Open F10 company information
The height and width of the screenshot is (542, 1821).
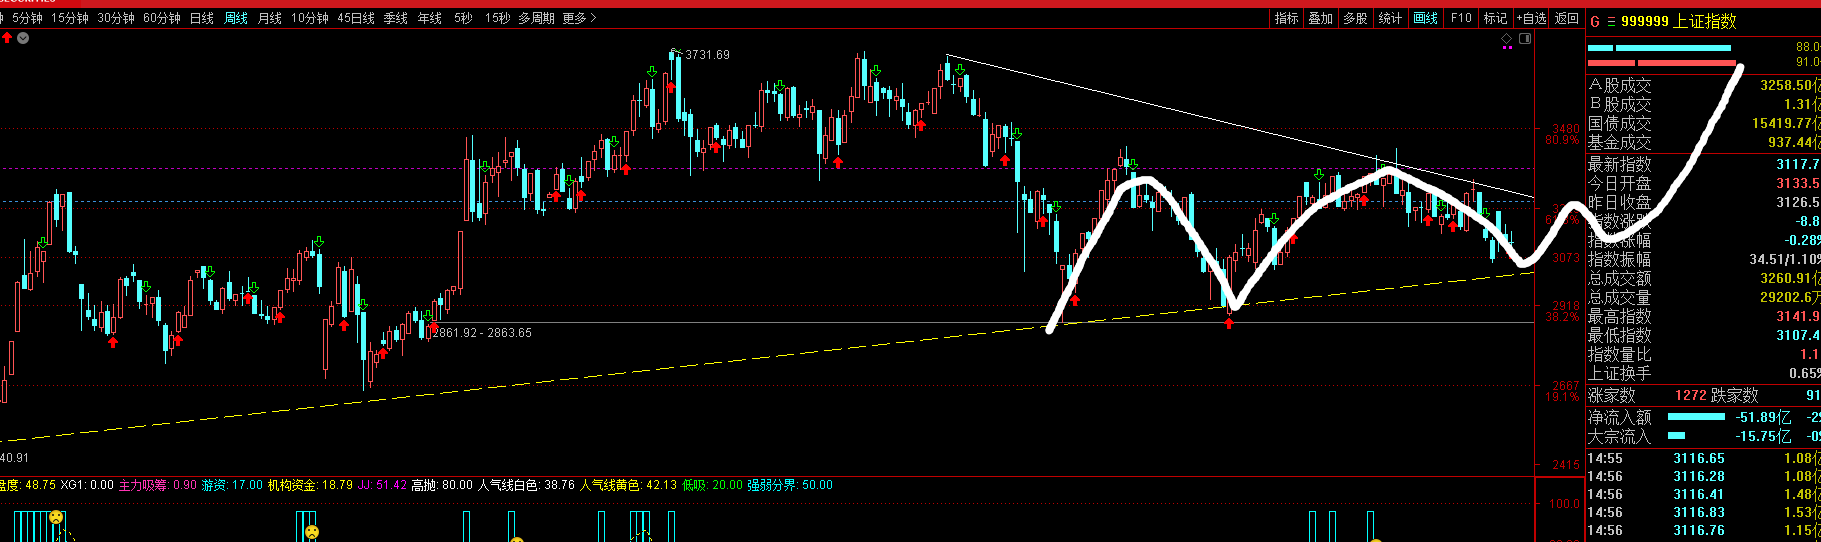tap(1461, 18)
